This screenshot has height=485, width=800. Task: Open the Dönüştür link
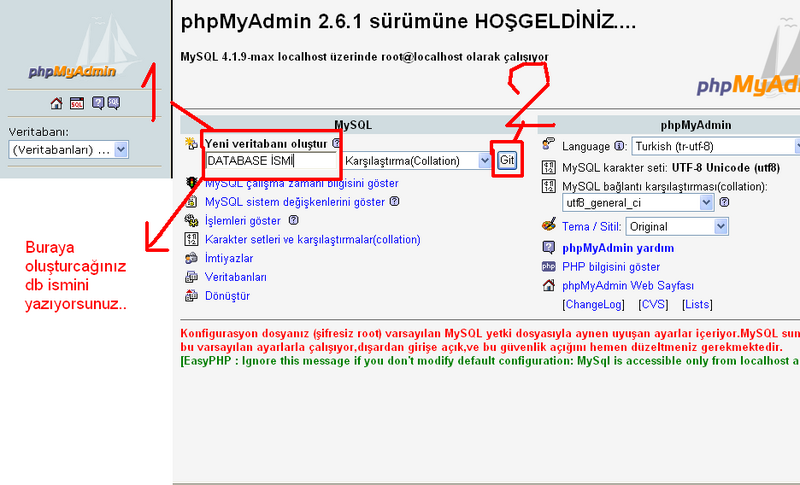click(228, 296)
